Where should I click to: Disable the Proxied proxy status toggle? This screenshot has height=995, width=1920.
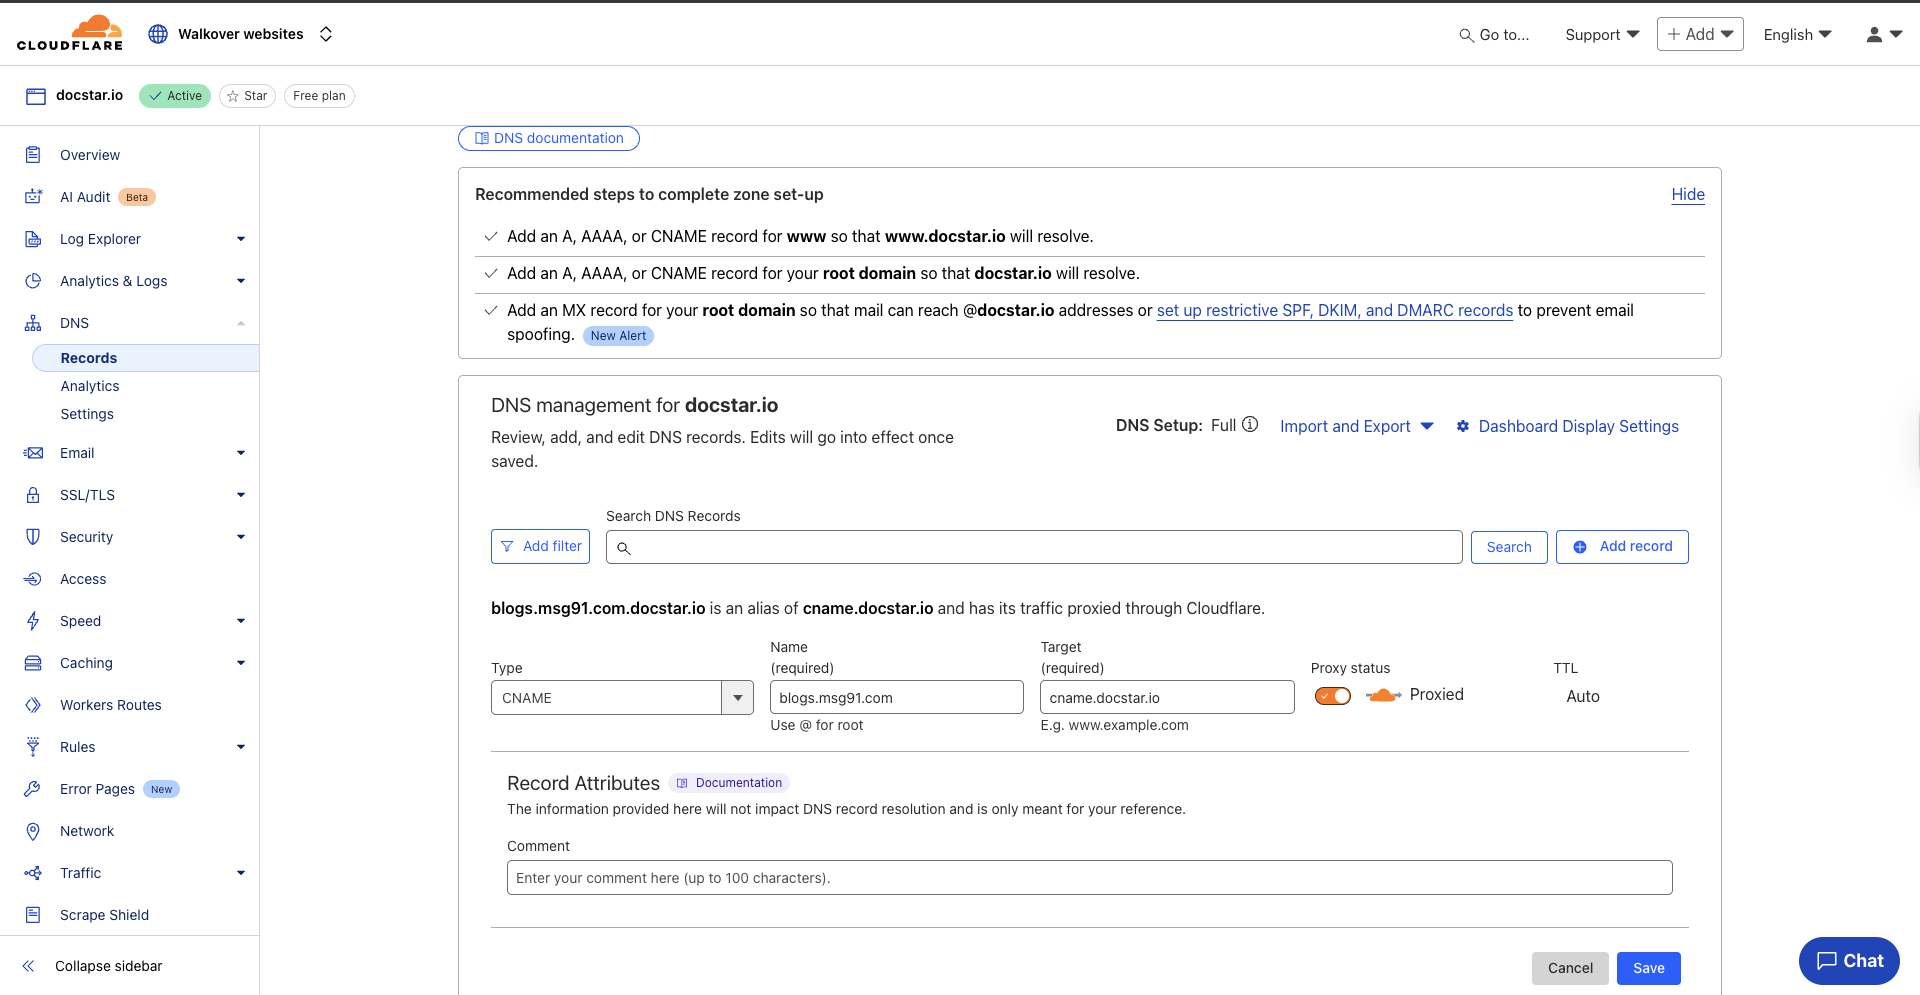(x=1332, y=695)
